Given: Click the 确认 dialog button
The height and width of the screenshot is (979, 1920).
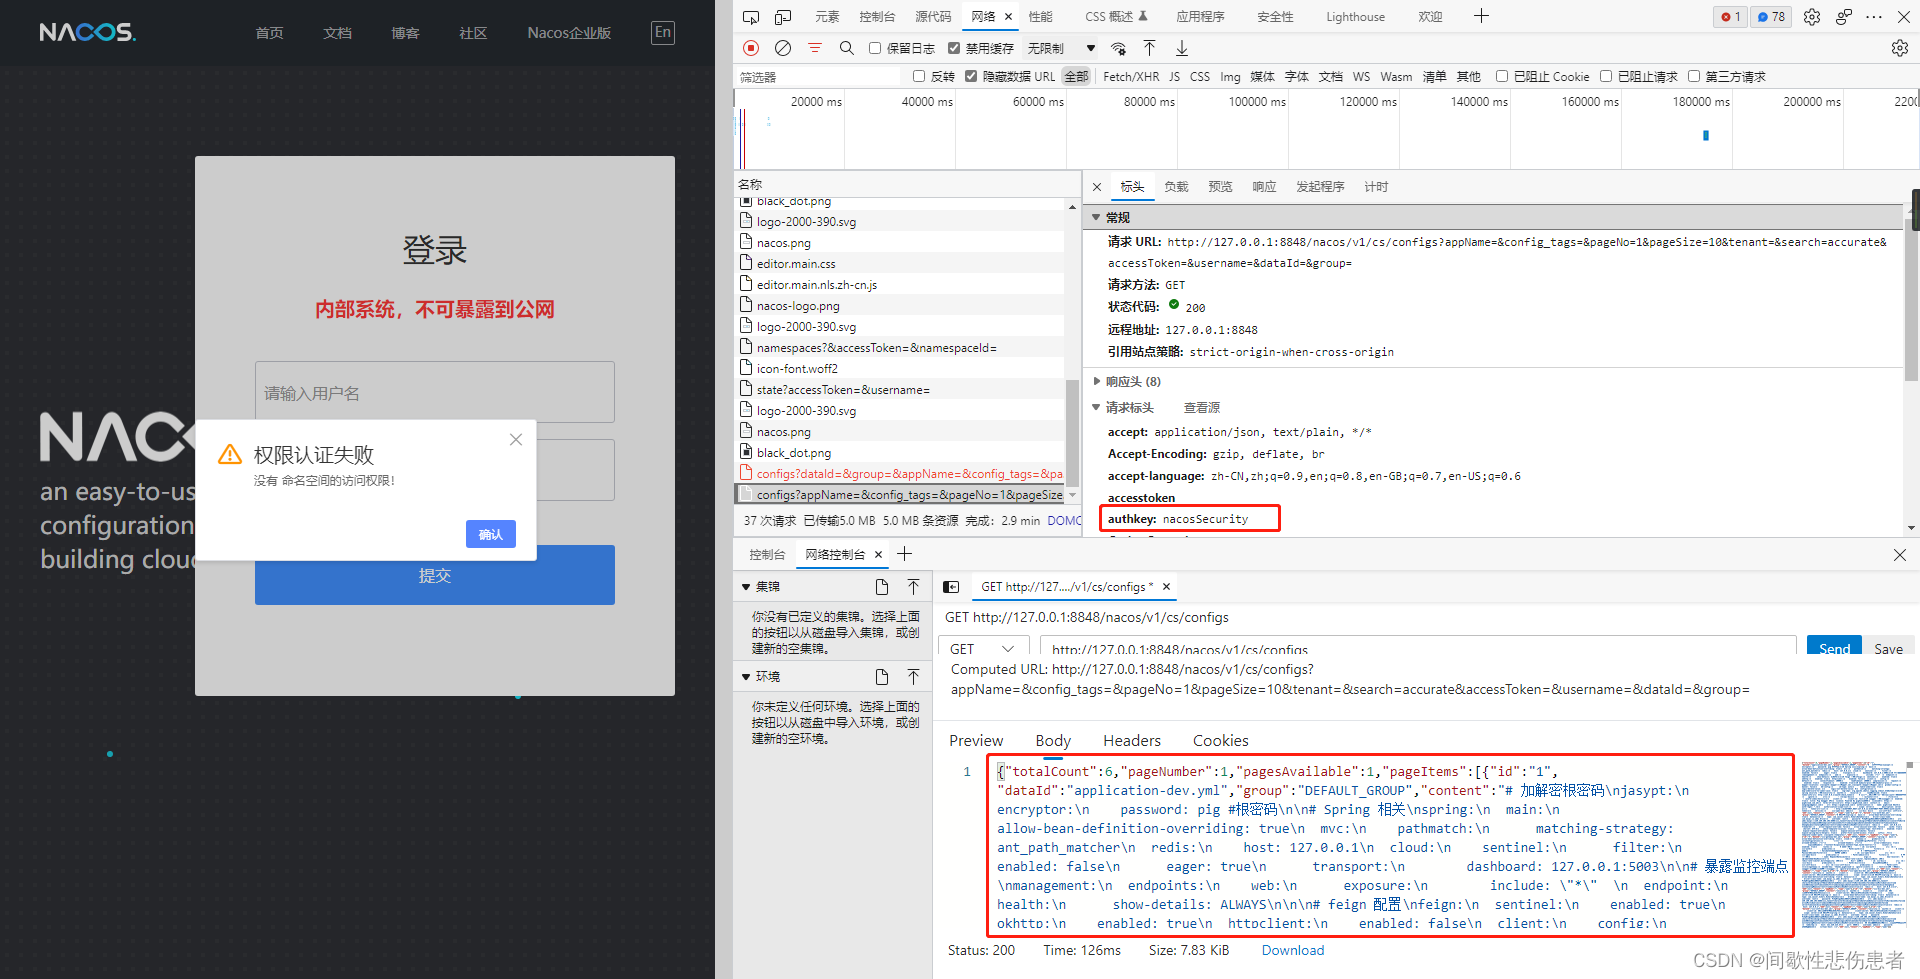Looking at the screenshot, I should (491, 533).
